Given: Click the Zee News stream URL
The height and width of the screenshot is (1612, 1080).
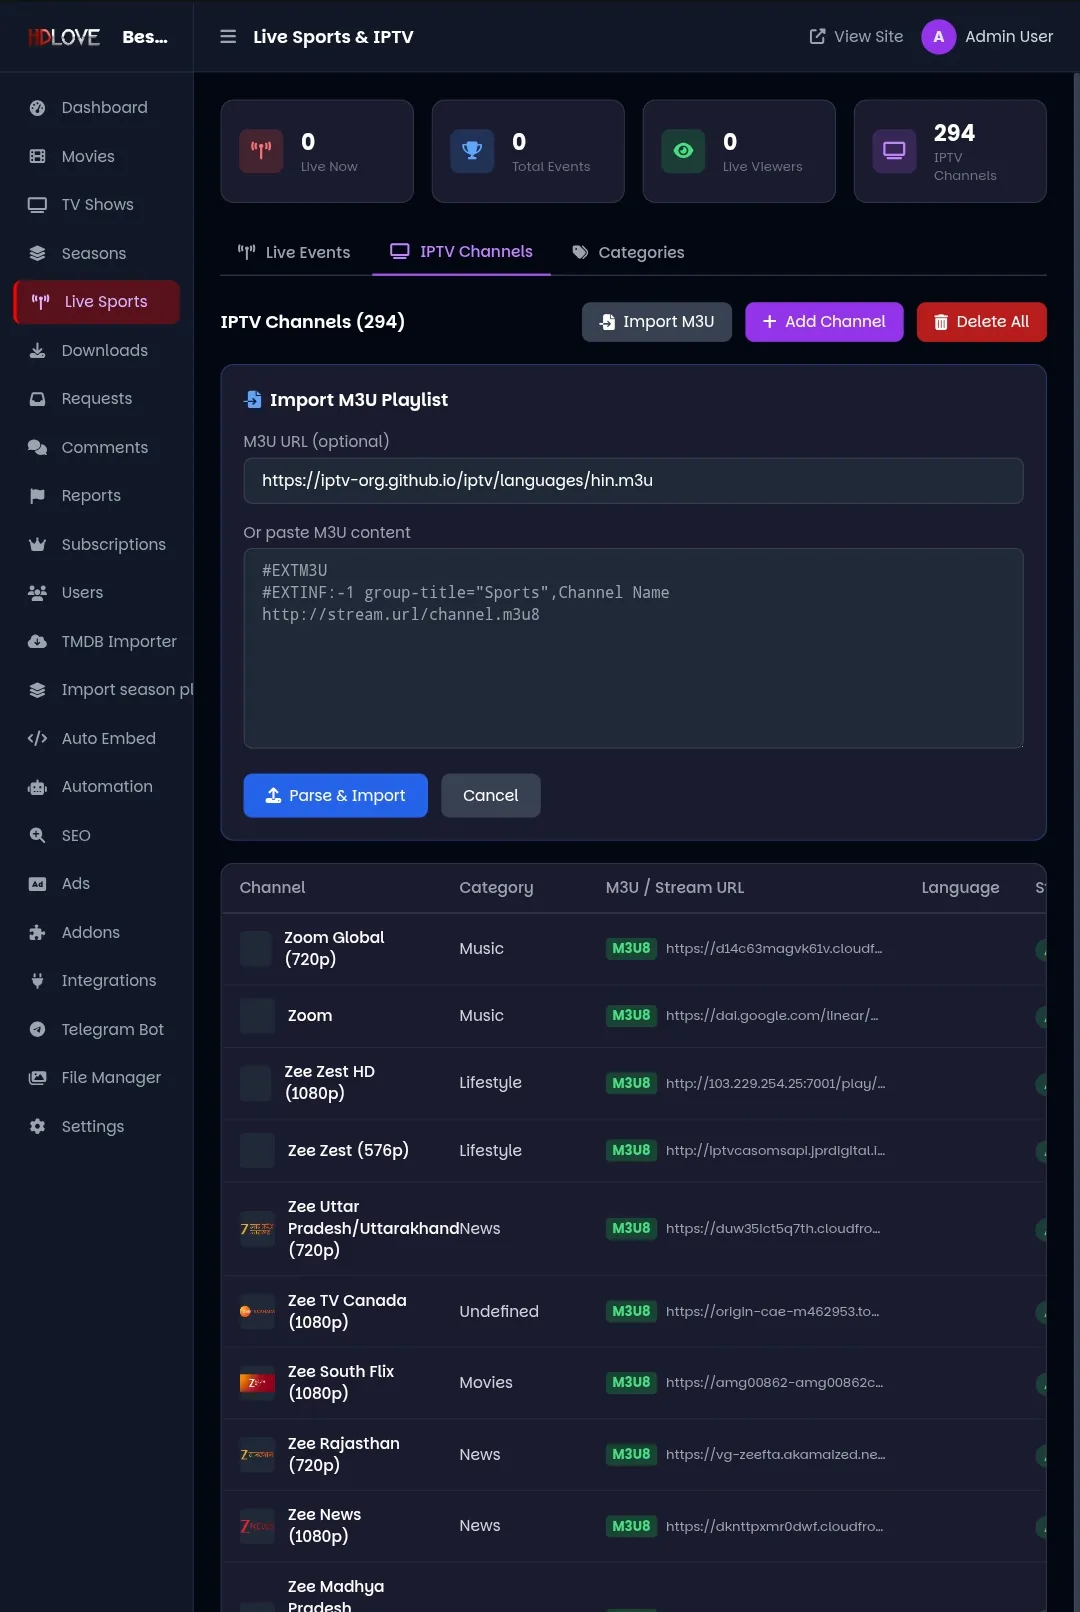Looking at the screenshot, I should [x=774, y=1527].
